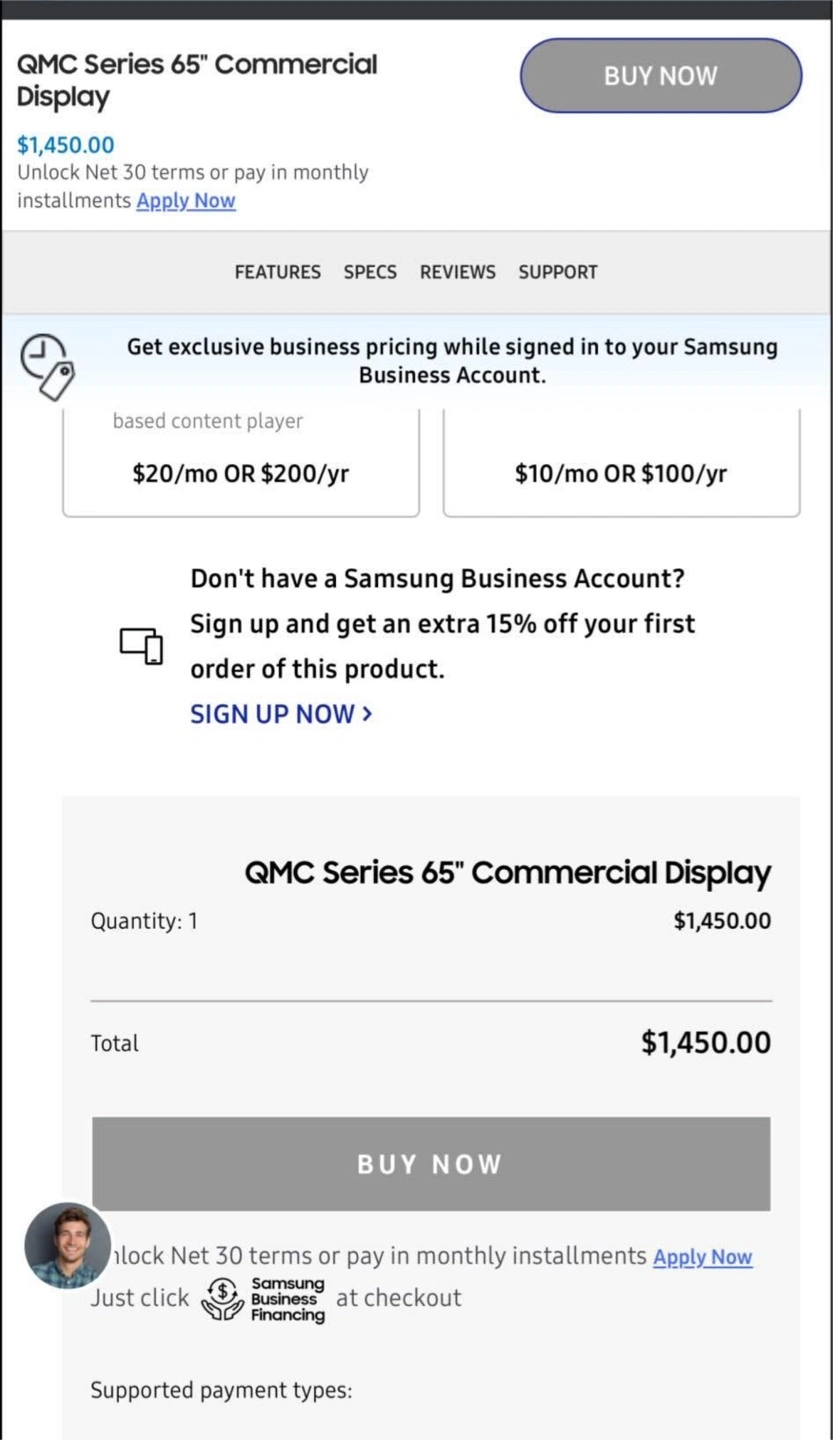
Task: Open the Apply Now link under the header price
Action: click(186, 200)
